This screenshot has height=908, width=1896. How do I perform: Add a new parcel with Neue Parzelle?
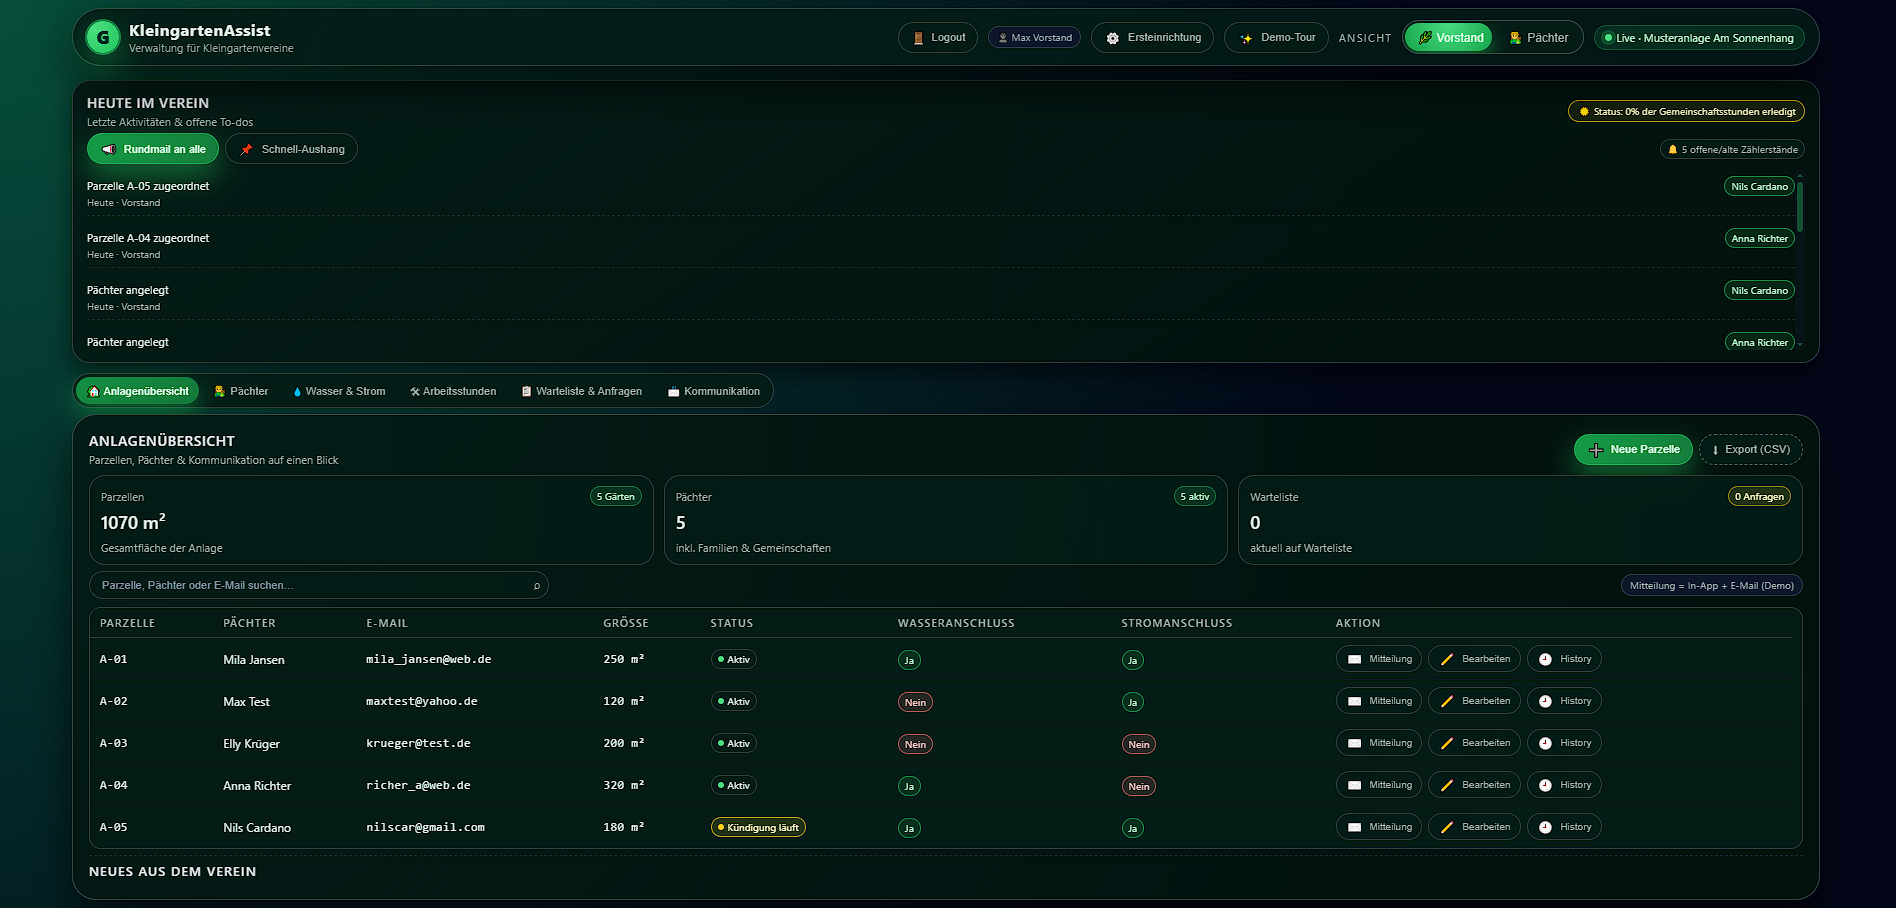pos(1633,450)
